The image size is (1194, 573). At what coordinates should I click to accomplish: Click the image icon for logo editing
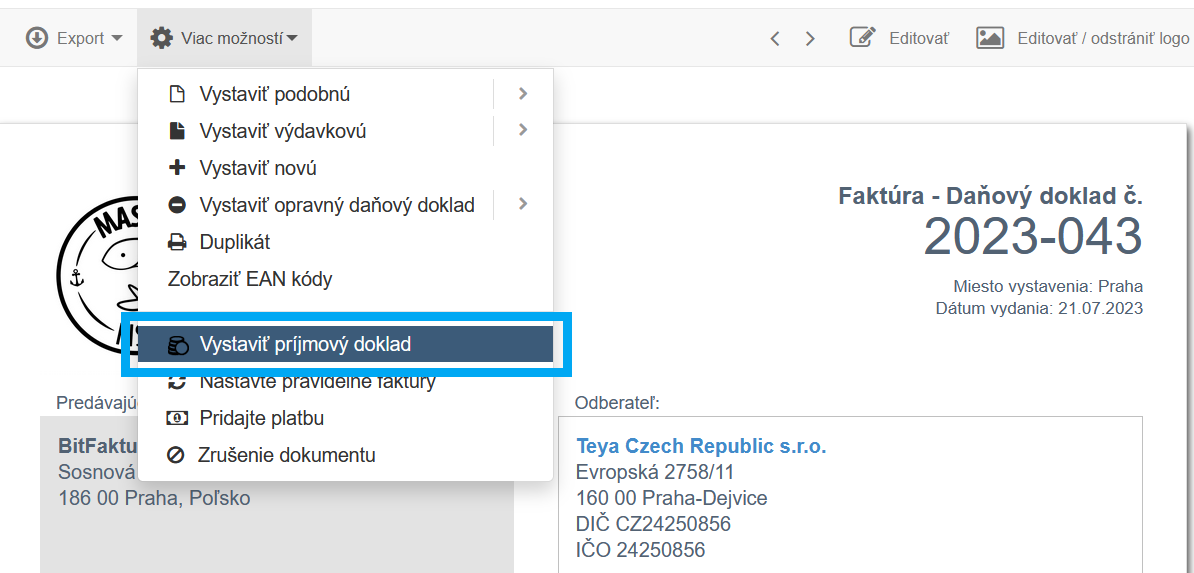990,38
